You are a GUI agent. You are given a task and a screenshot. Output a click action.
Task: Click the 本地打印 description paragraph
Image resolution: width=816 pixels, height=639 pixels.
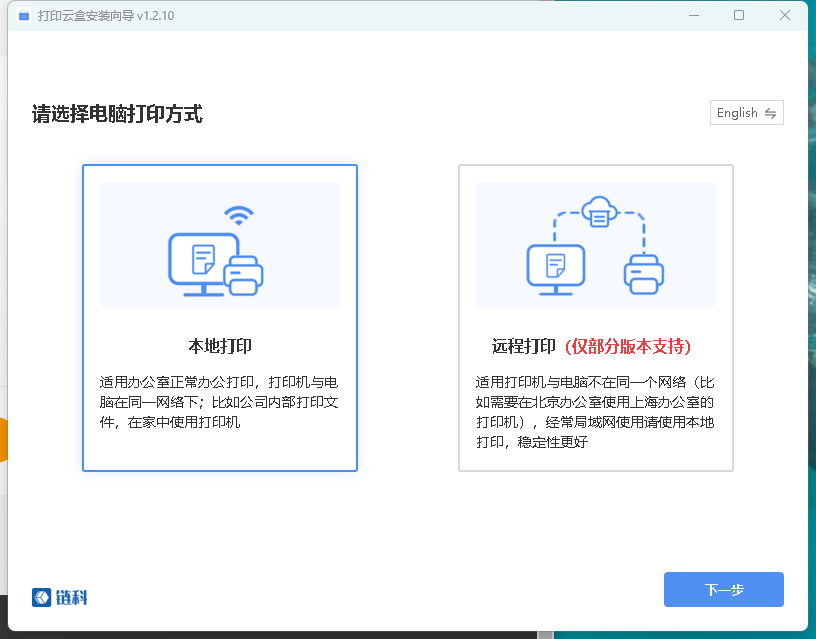coord(220,402)
